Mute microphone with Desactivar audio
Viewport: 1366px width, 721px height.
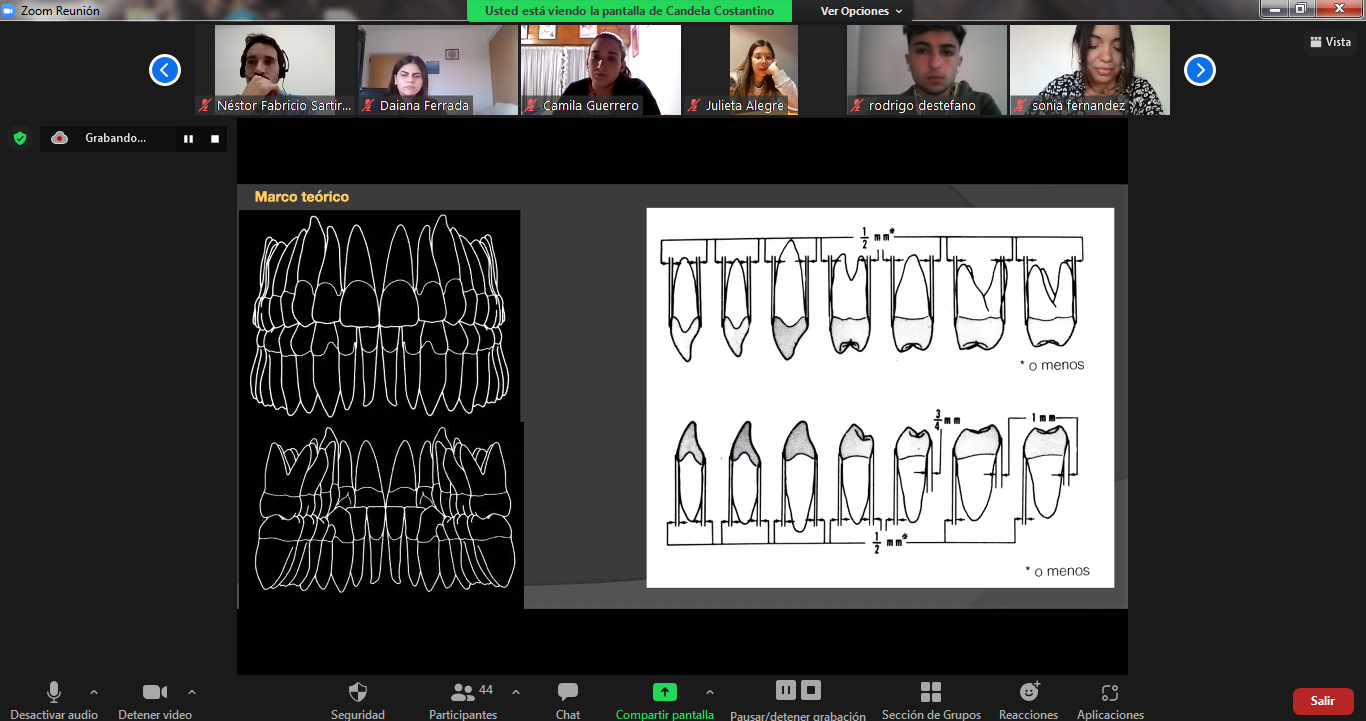pyautogui.click(x=54, y=693)
